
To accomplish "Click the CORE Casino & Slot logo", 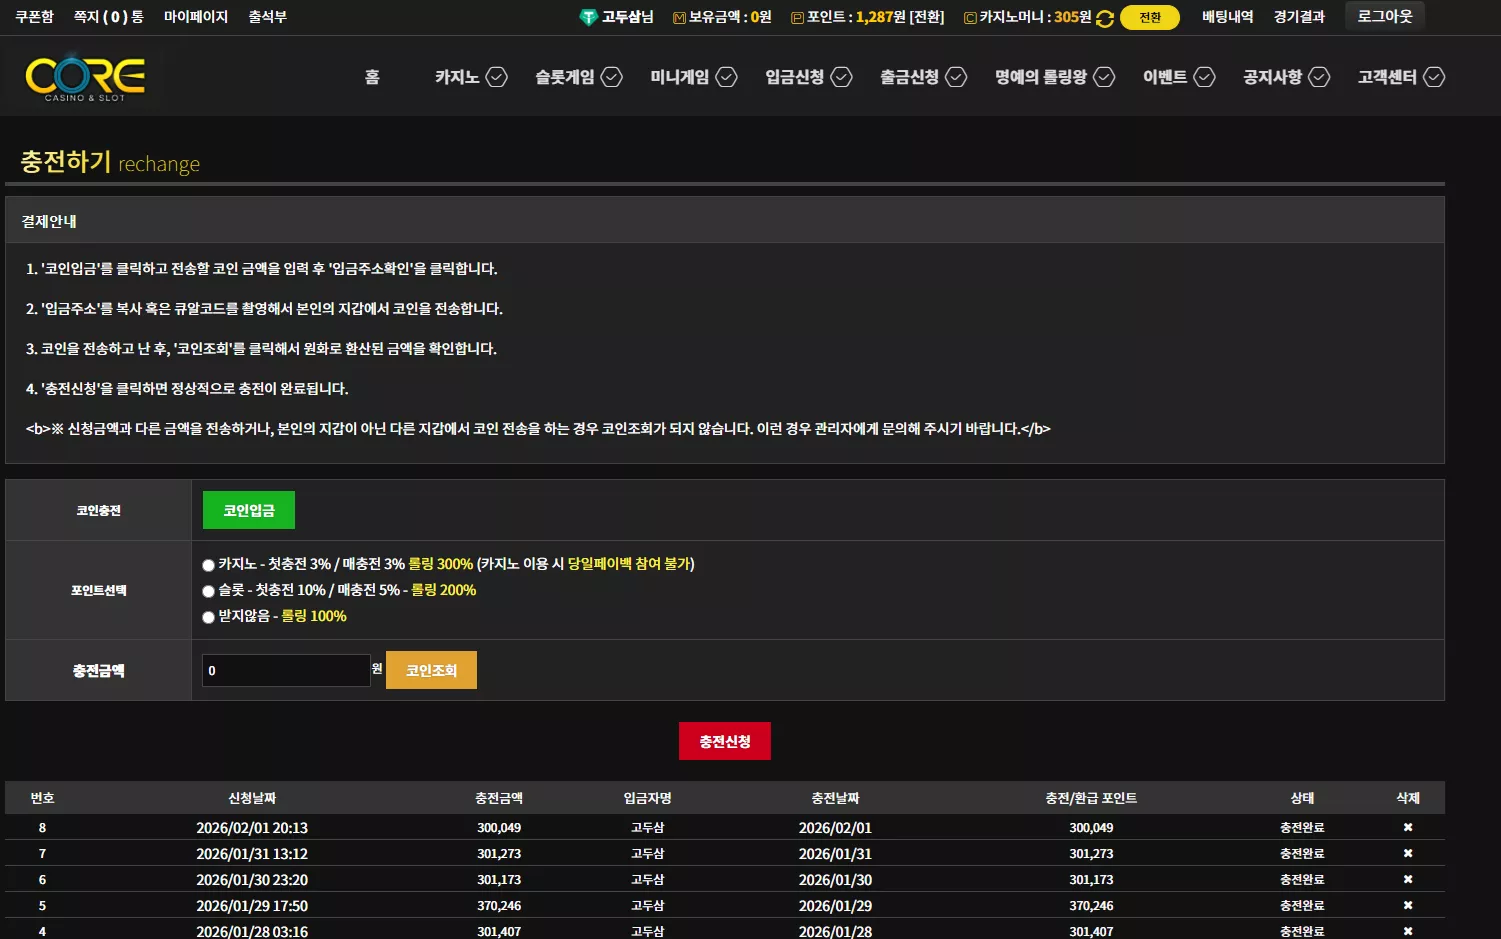I will point(85,78).
